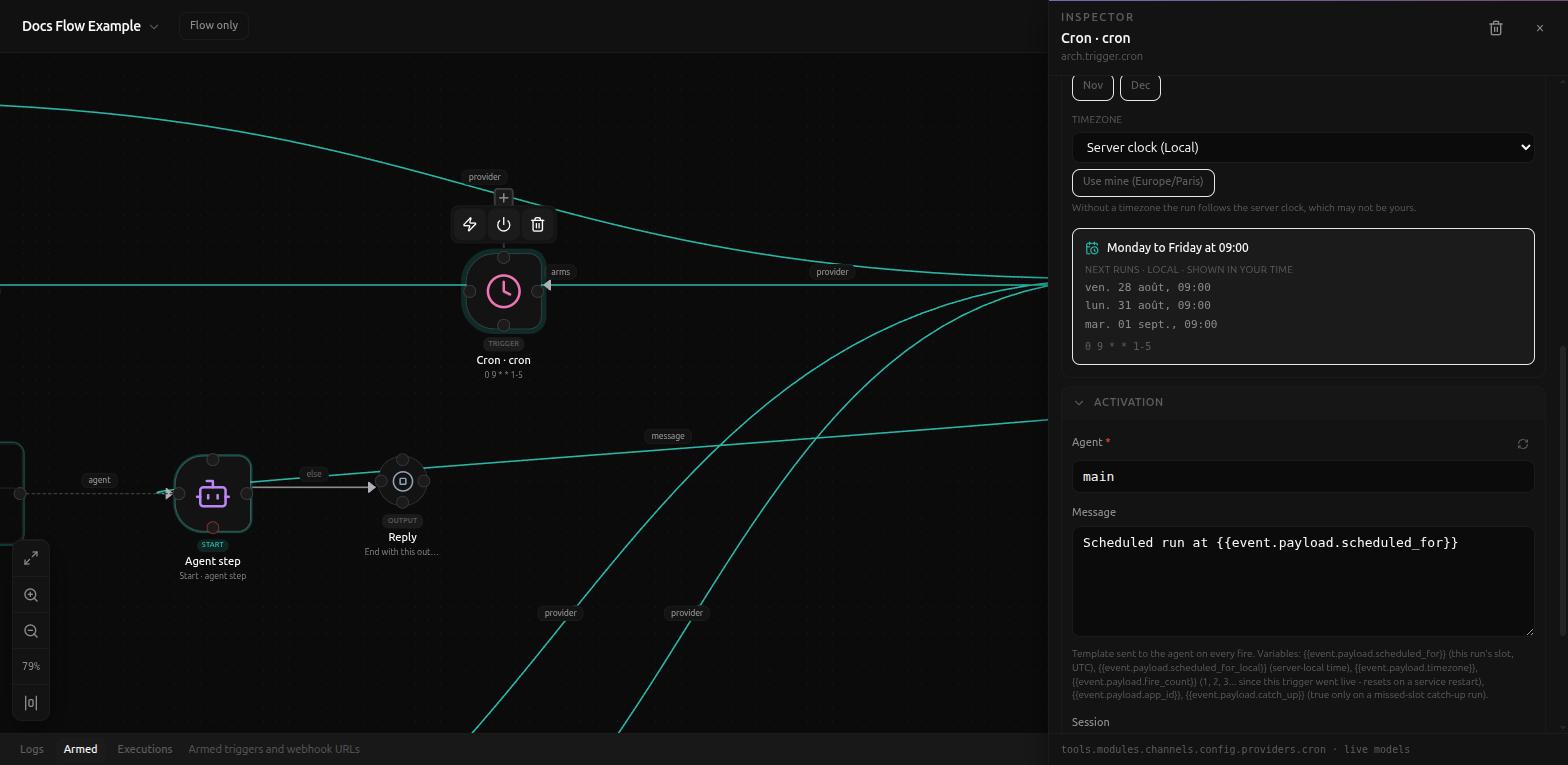This screenshot has width=1568, height=765.
Task: Zoom in on the canvas
Action: click(31, 595)
